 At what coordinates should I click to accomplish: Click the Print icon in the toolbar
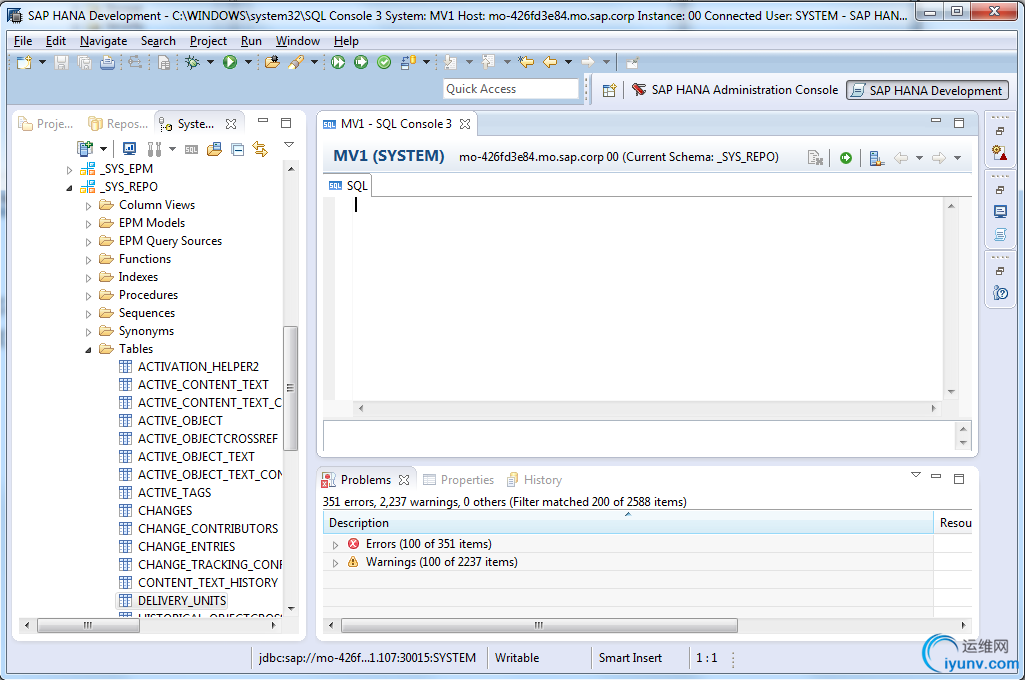point(107,62)
